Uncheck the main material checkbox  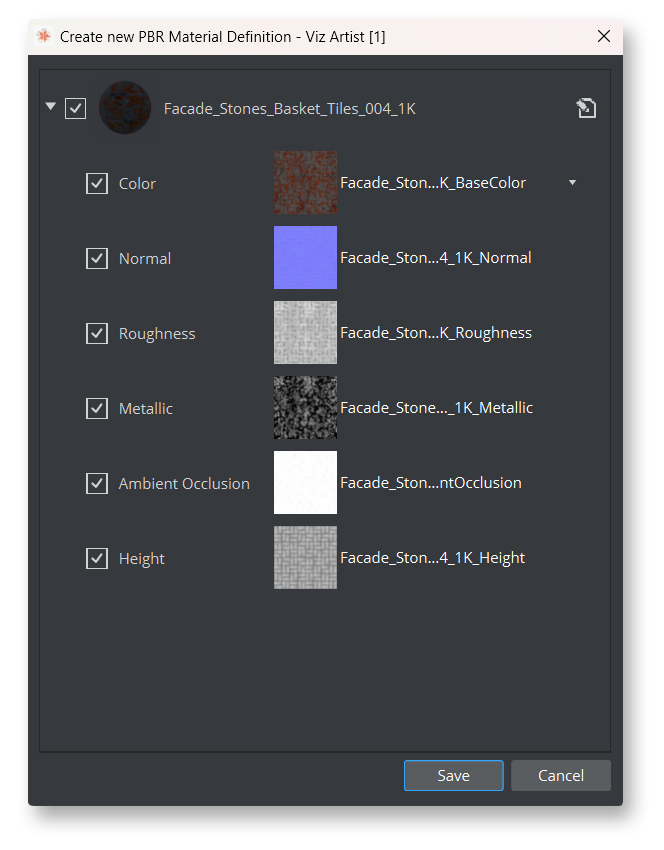[76, 108]
